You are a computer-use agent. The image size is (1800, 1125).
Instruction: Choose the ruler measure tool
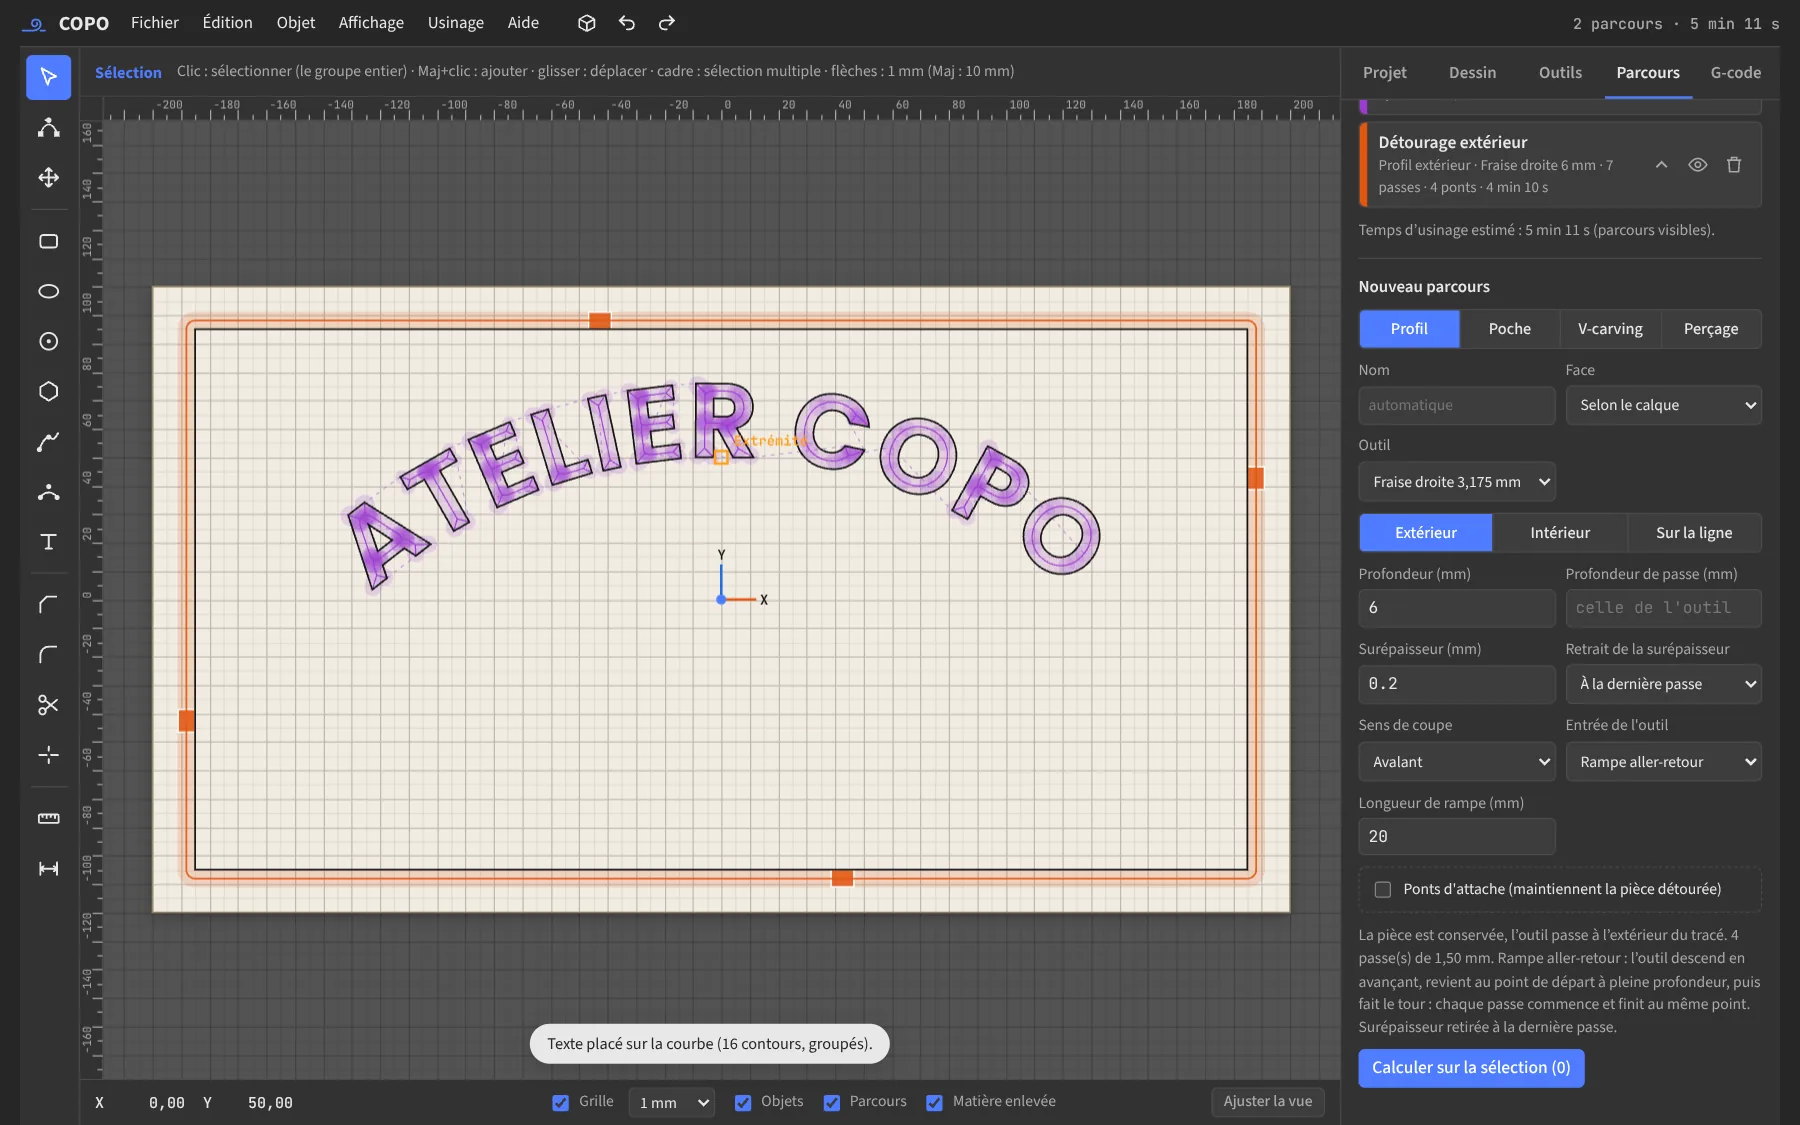(x=48, y=818)
